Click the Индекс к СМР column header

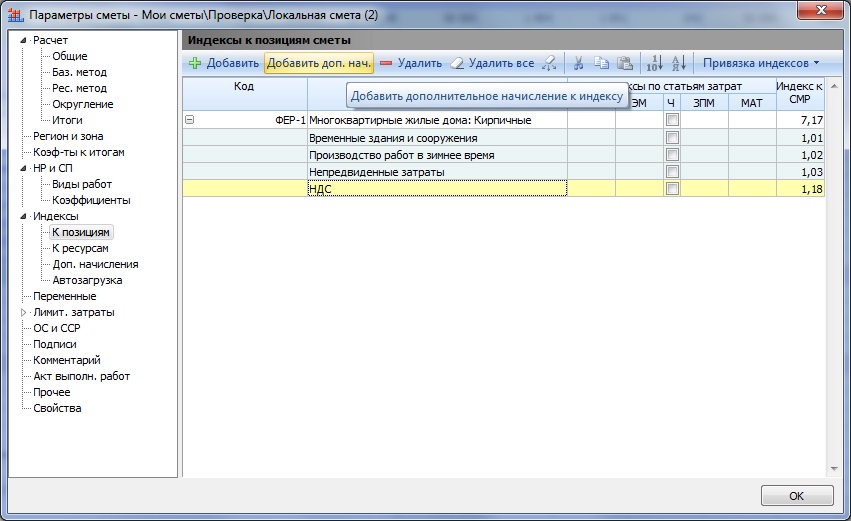tap(800, 94)
